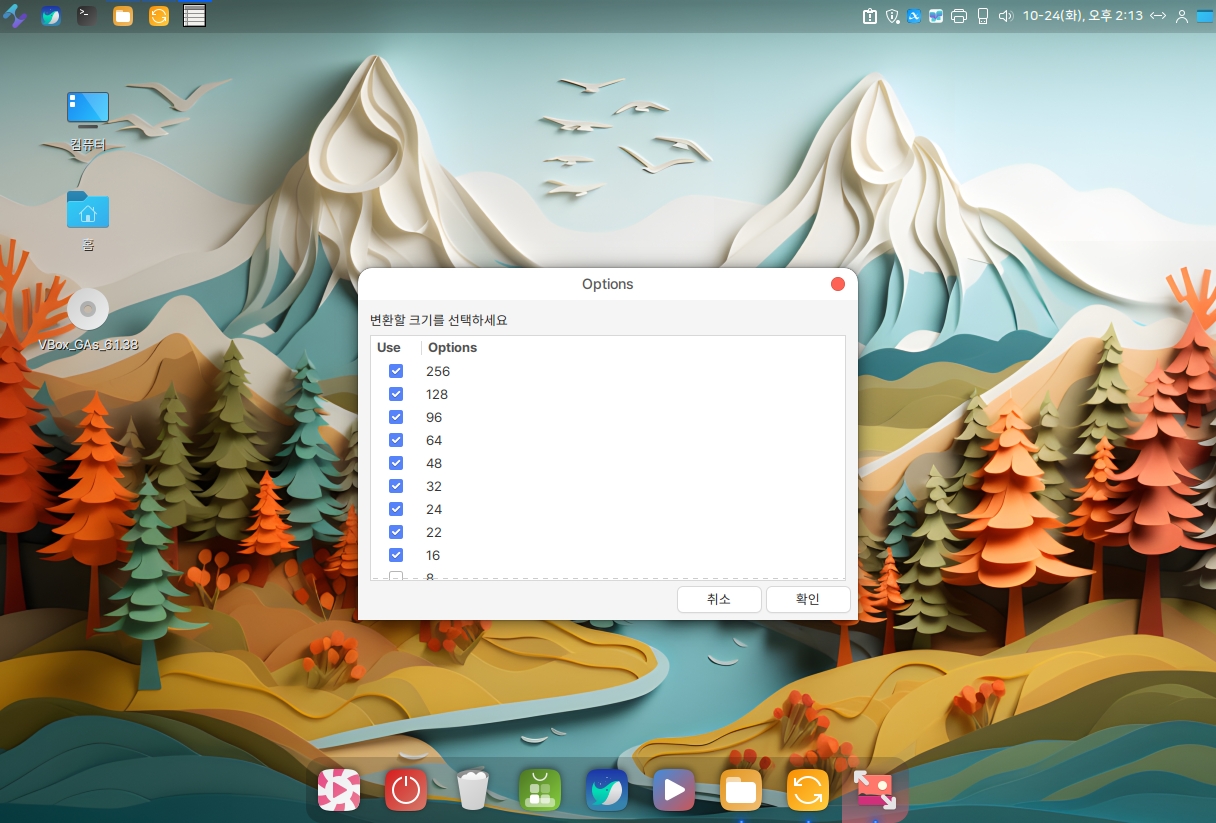Click the image resize app dock icon
1216x823 pixels.
pos(874,791)
